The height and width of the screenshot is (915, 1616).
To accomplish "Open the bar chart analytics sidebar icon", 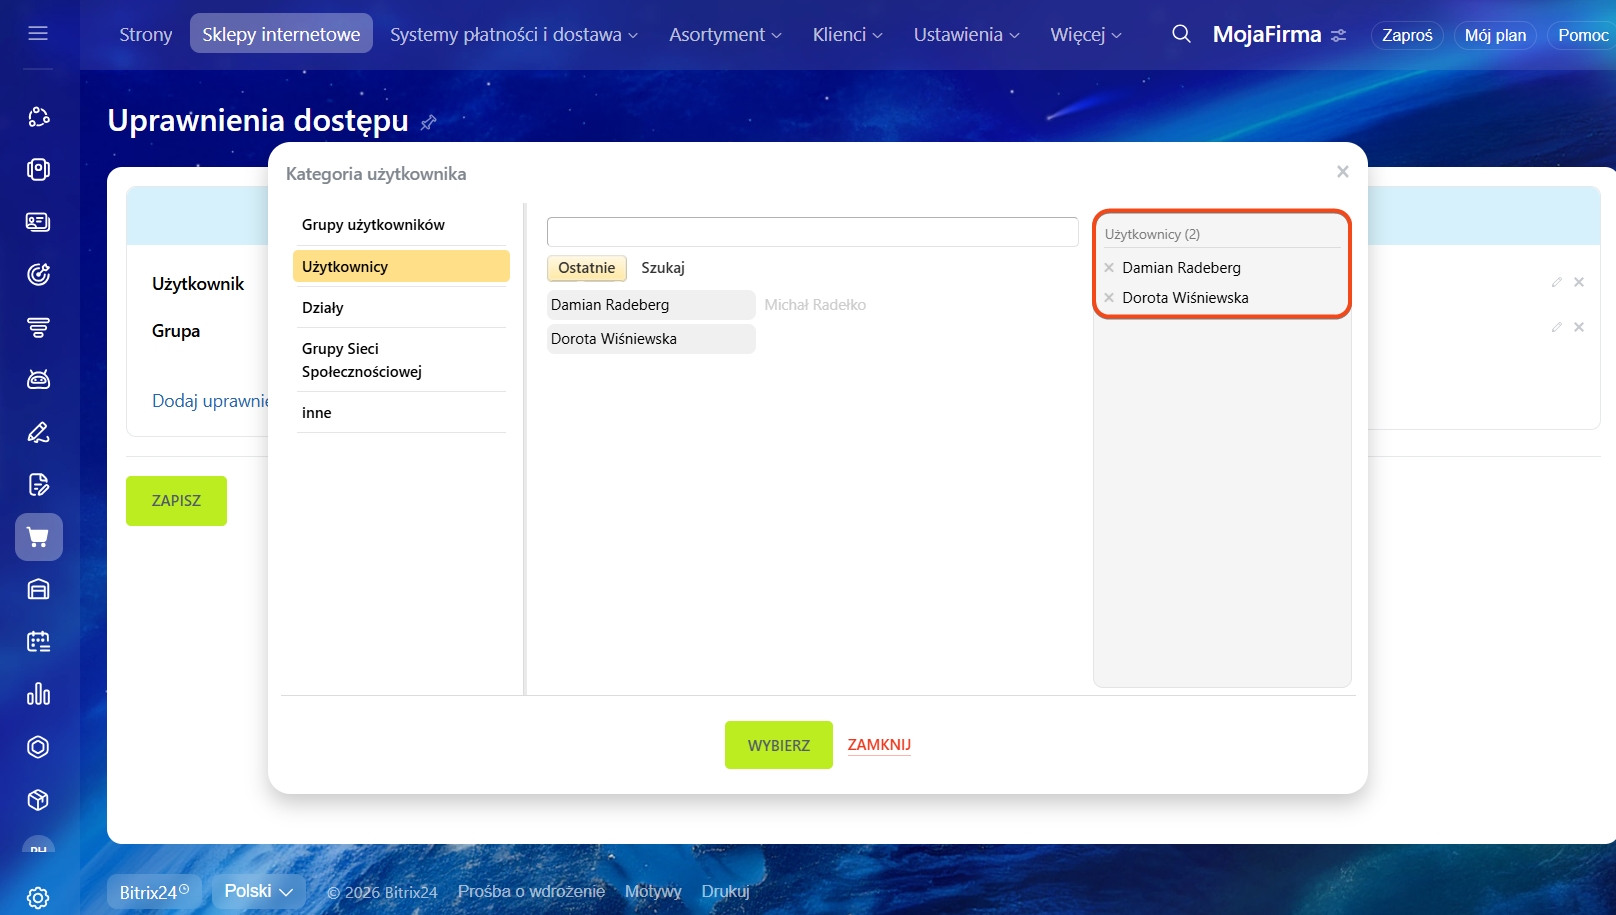I will (x=39, y=694).
